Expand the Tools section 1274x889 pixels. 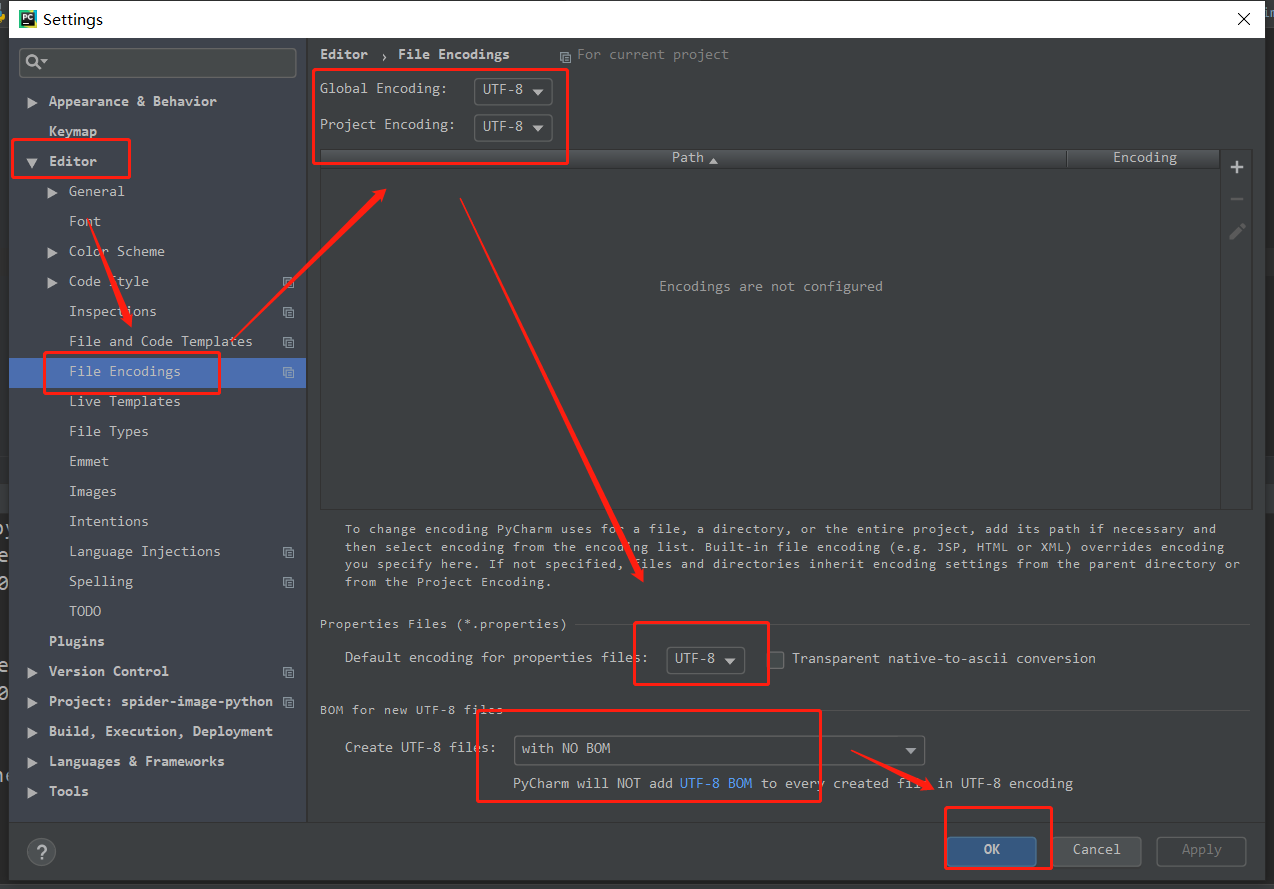click(32, 792)
